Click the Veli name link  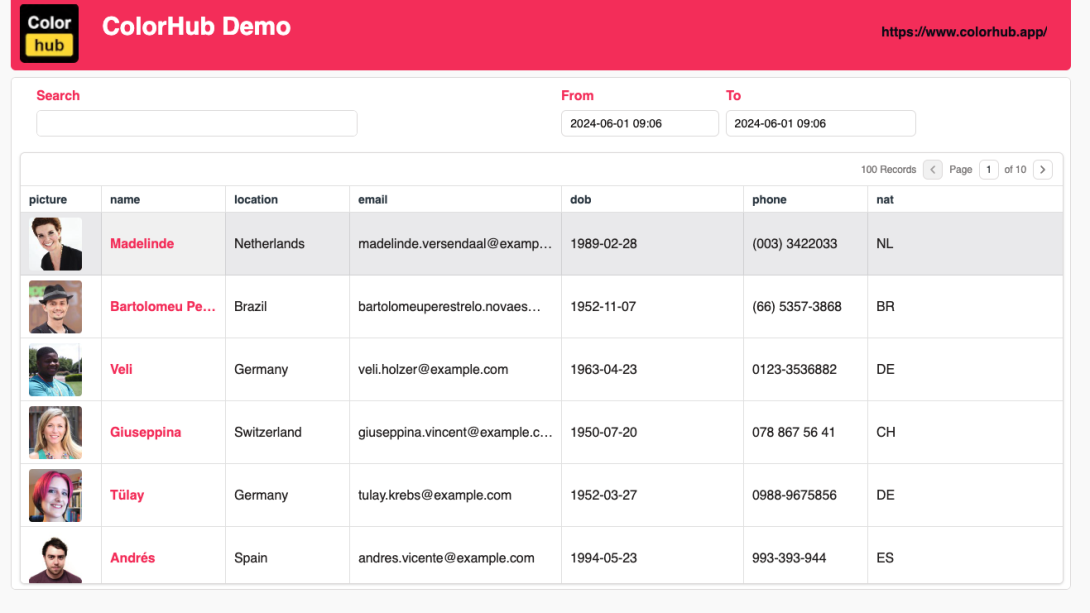point(121,369)
